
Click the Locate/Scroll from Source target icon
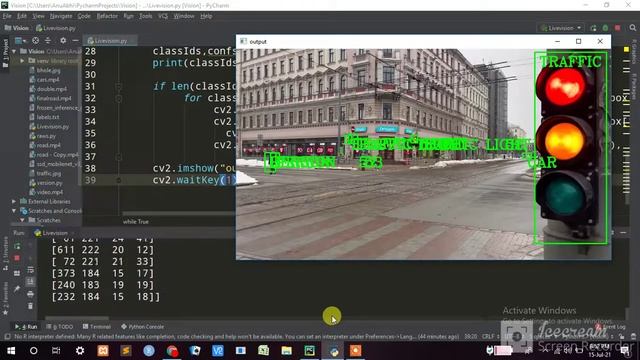click(36, 40)
